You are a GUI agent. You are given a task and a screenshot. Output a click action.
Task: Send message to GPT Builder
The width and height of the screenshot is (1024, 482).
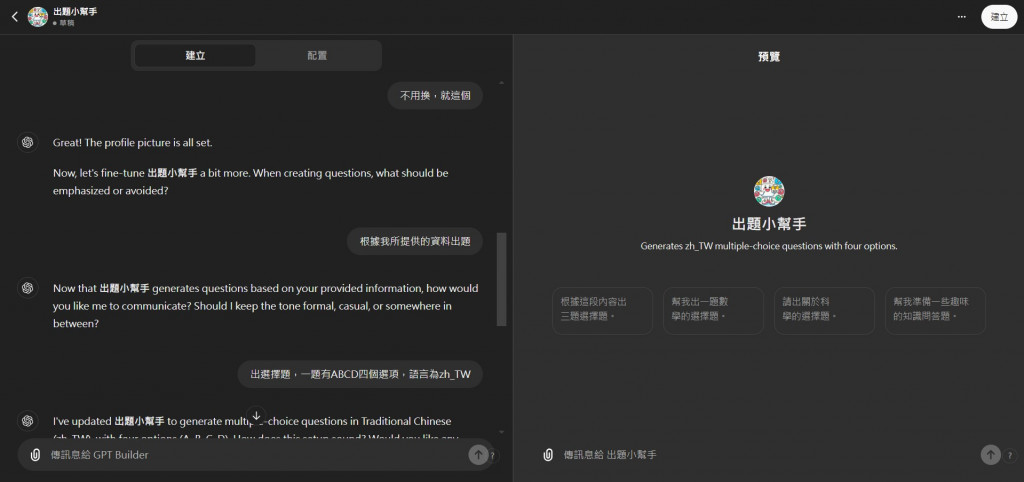pyautogui.click(x=478, y=455)
